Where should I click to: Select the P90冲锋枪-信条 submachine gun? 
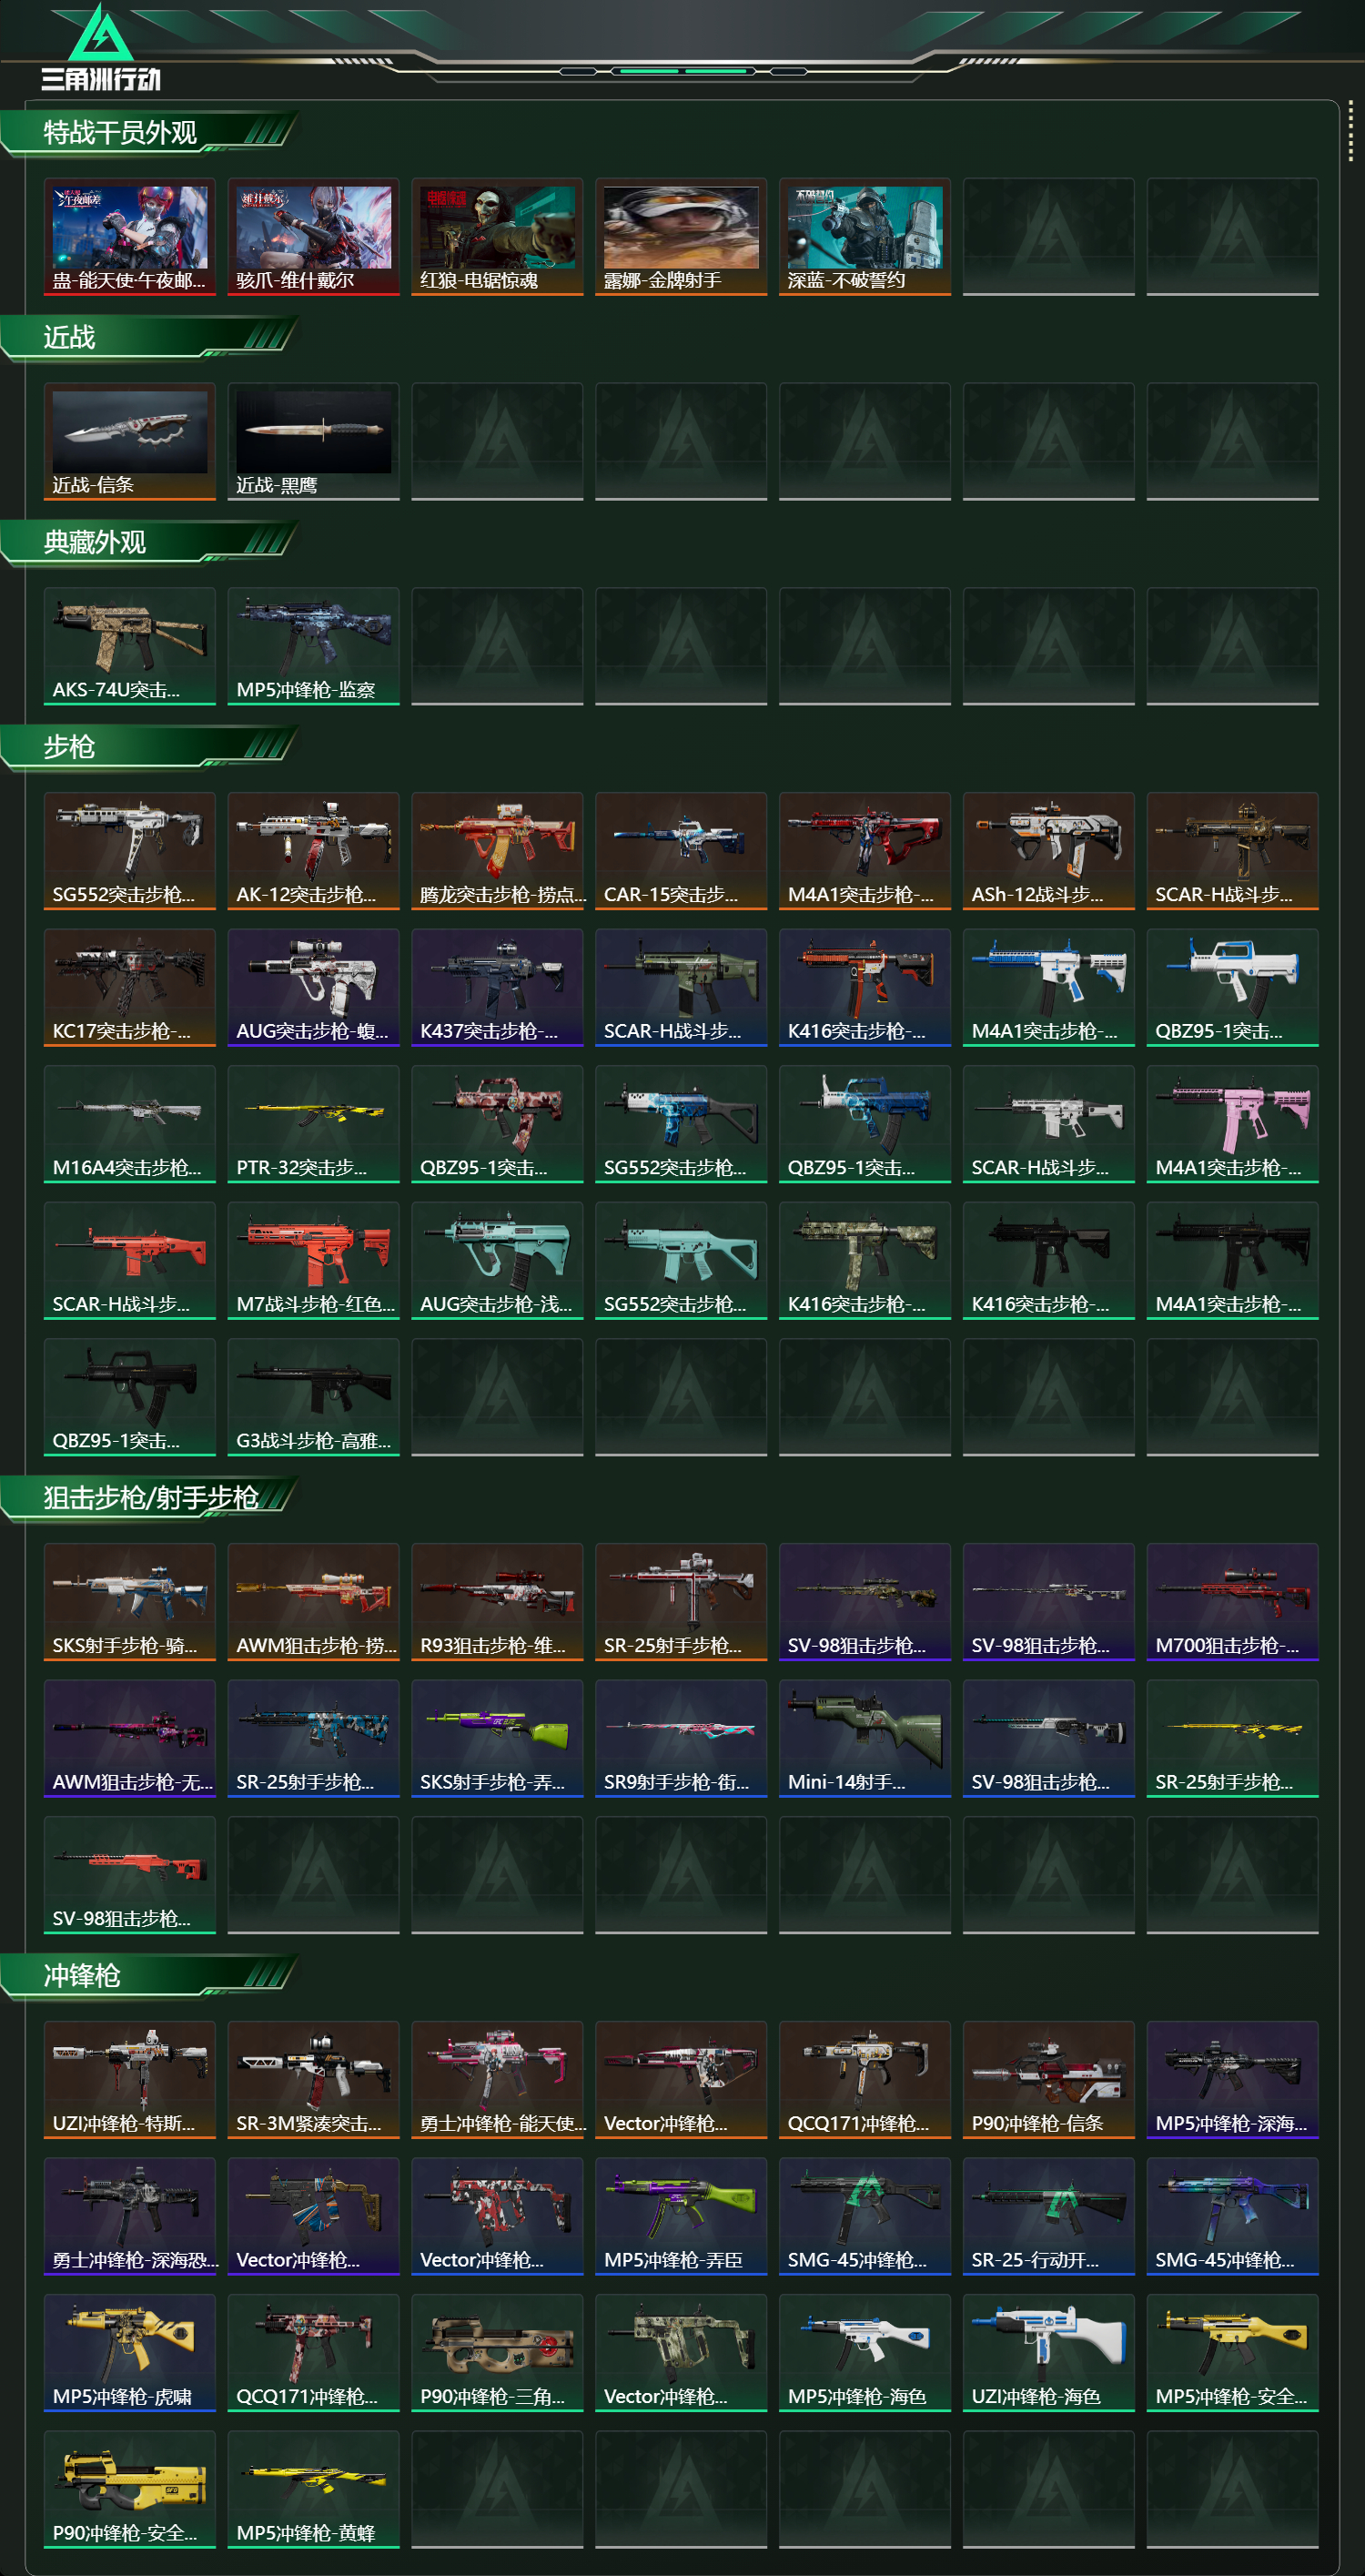click(1048, 2081)
